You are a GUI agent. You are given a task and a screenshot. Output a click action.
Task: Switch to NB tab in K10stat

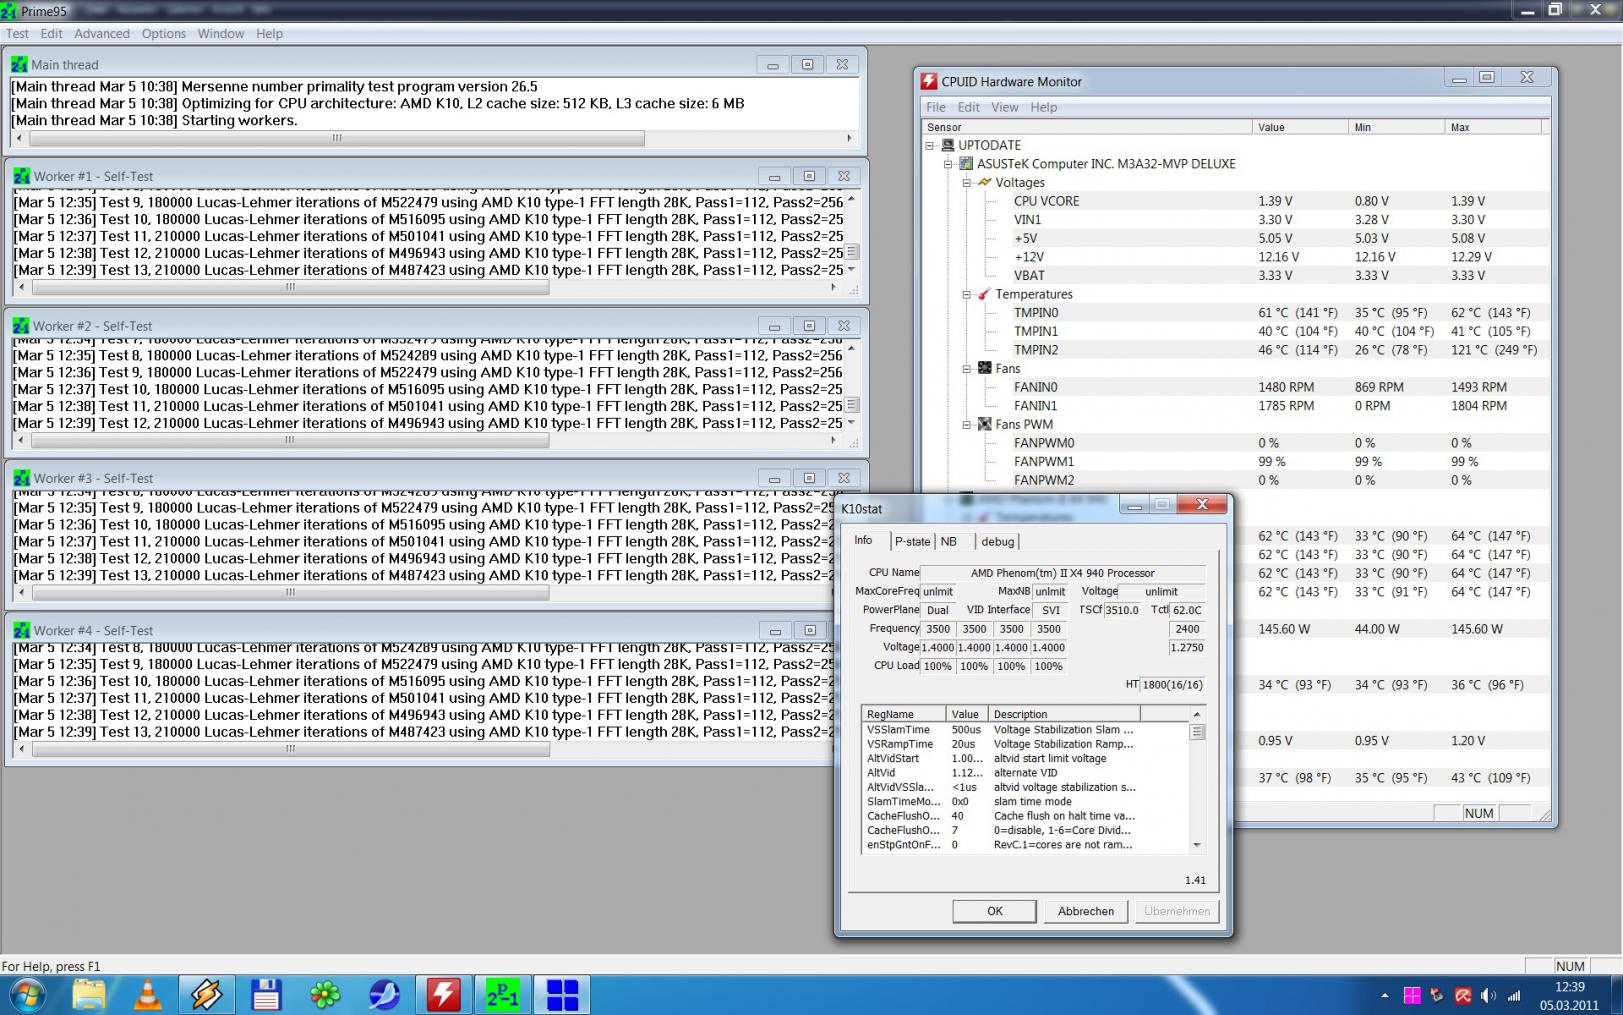coord(949,541)
